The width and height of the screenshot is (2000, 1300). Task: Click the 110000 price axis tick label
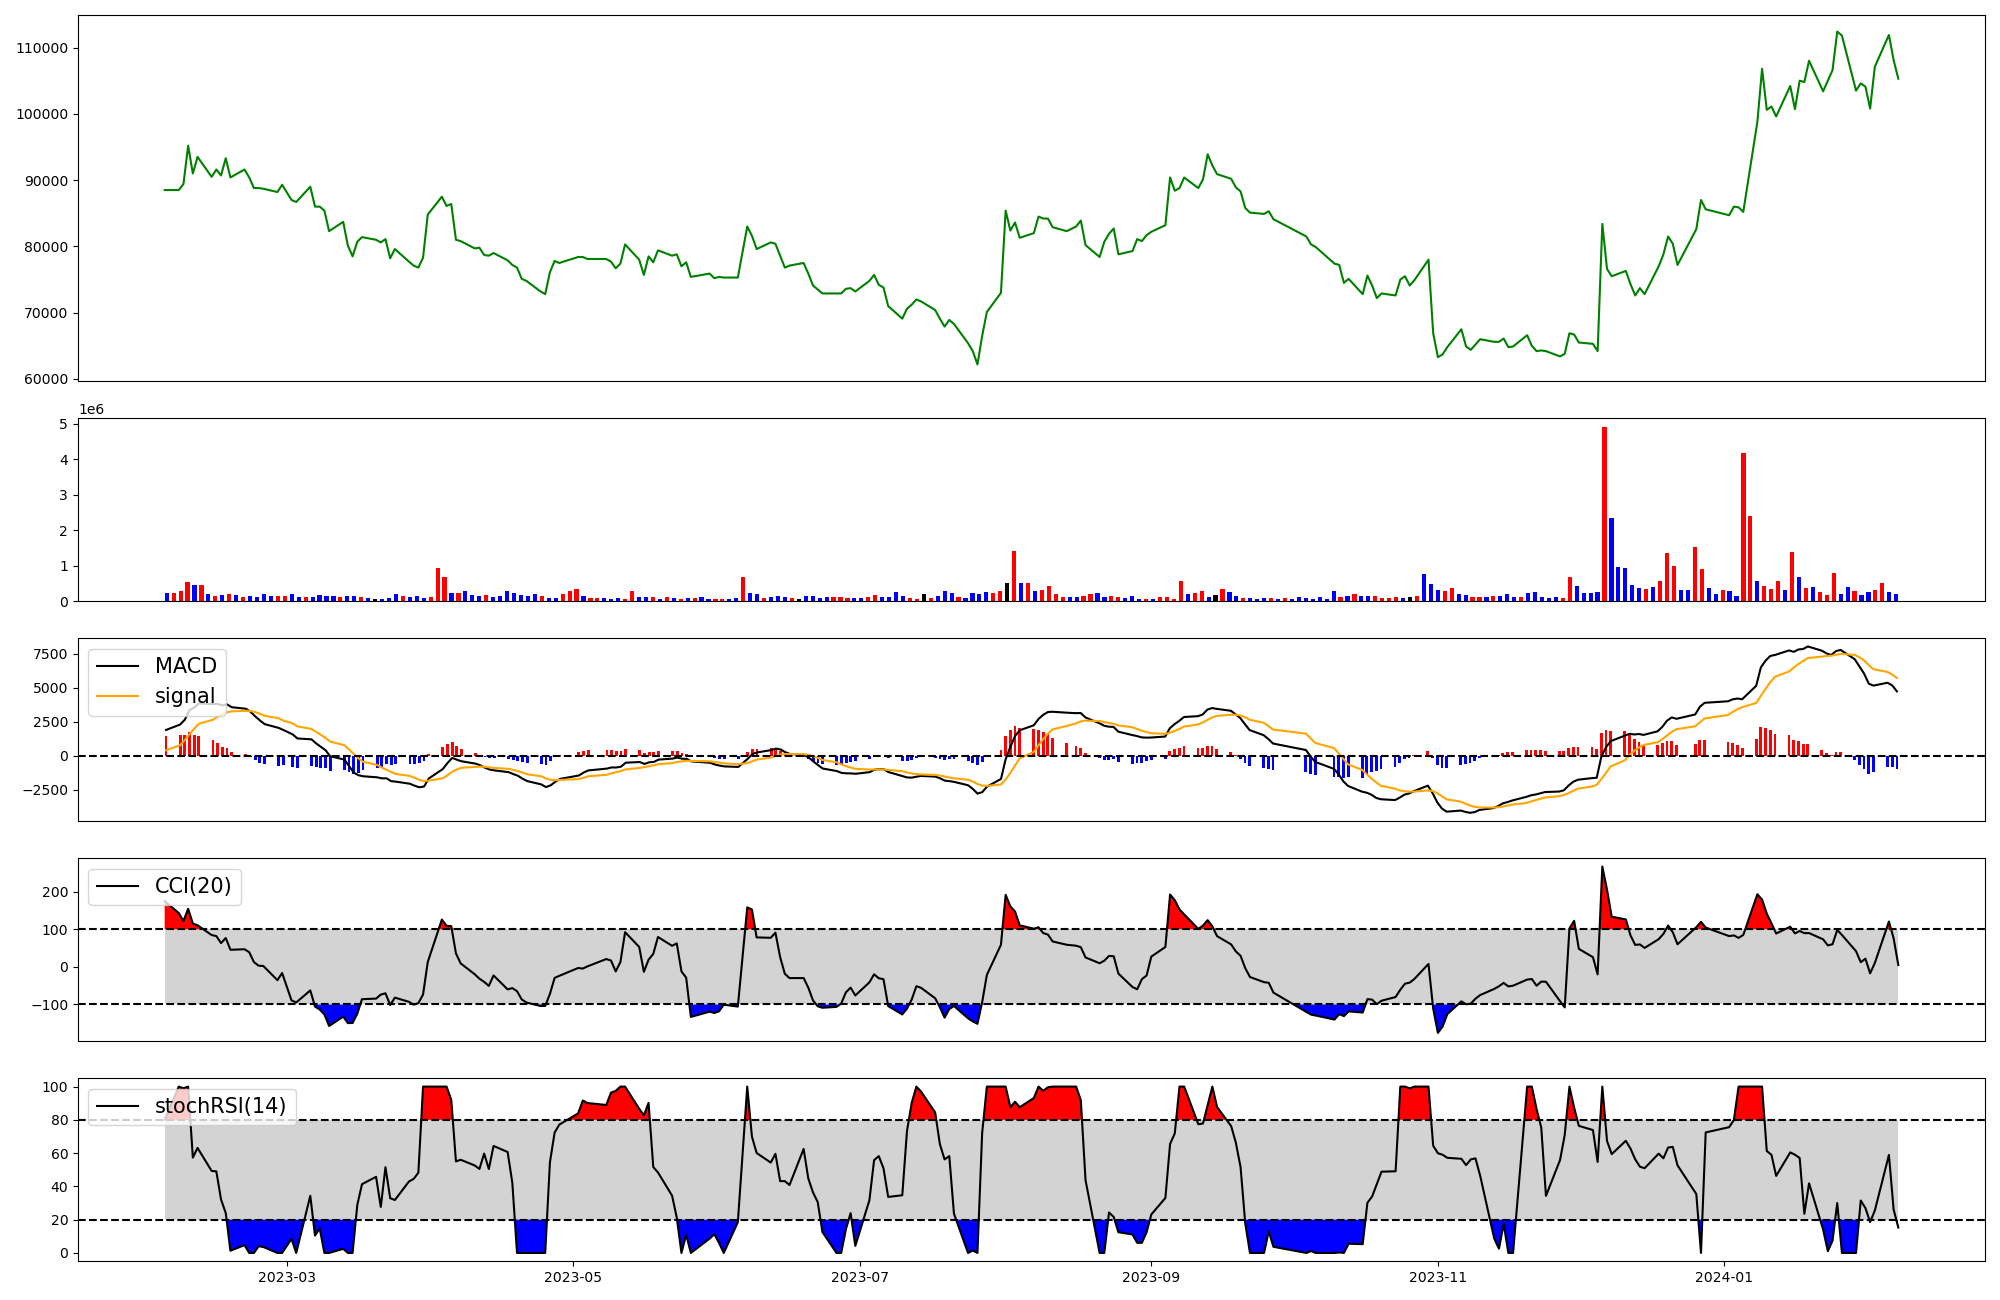click(x=42, y=48)
